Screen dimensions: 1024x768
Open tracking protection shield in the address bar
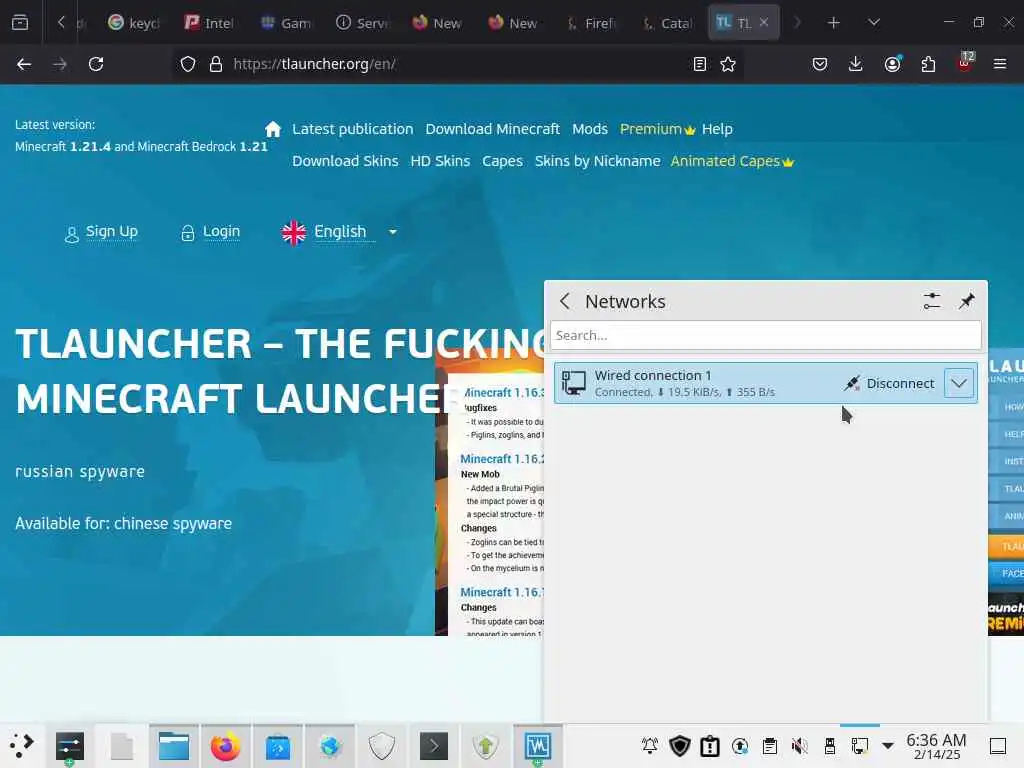click(x=188, y=64)
